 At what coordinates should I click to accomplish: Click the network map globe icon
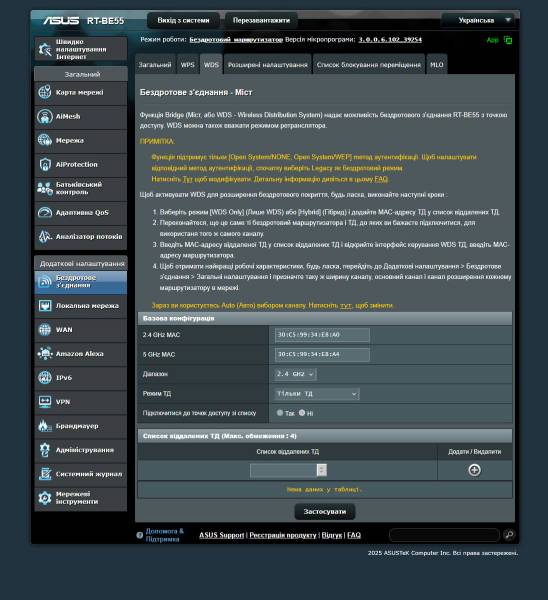pyautogui.click(x=45, y=92)
